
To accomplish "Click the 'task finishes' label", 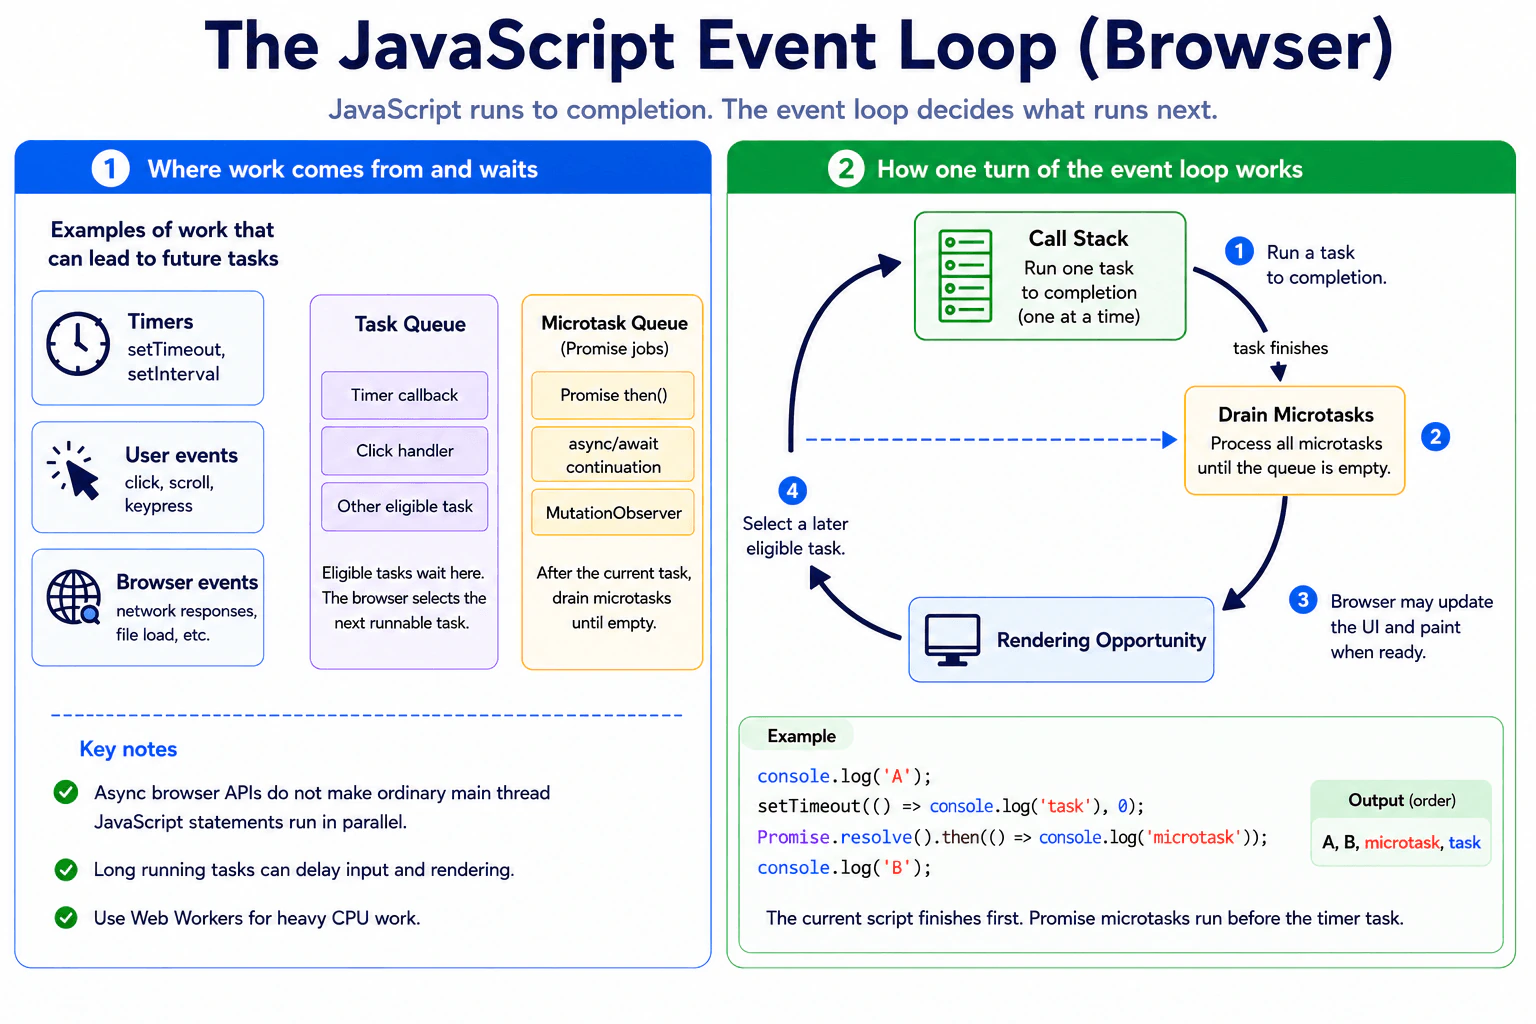I will coord(1280,348).
